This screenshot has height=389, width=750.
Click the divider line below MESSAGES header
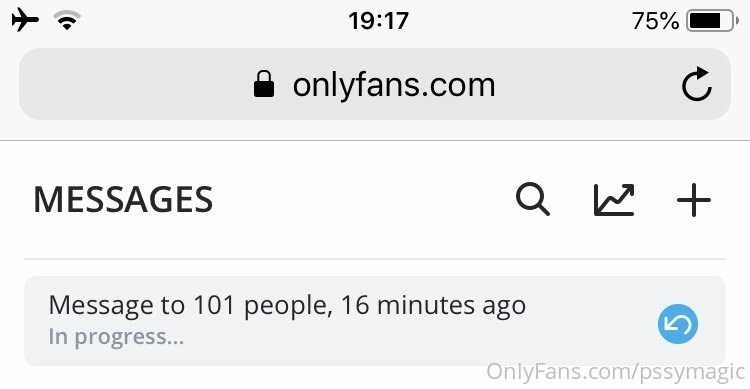click(x=375, y=259)
